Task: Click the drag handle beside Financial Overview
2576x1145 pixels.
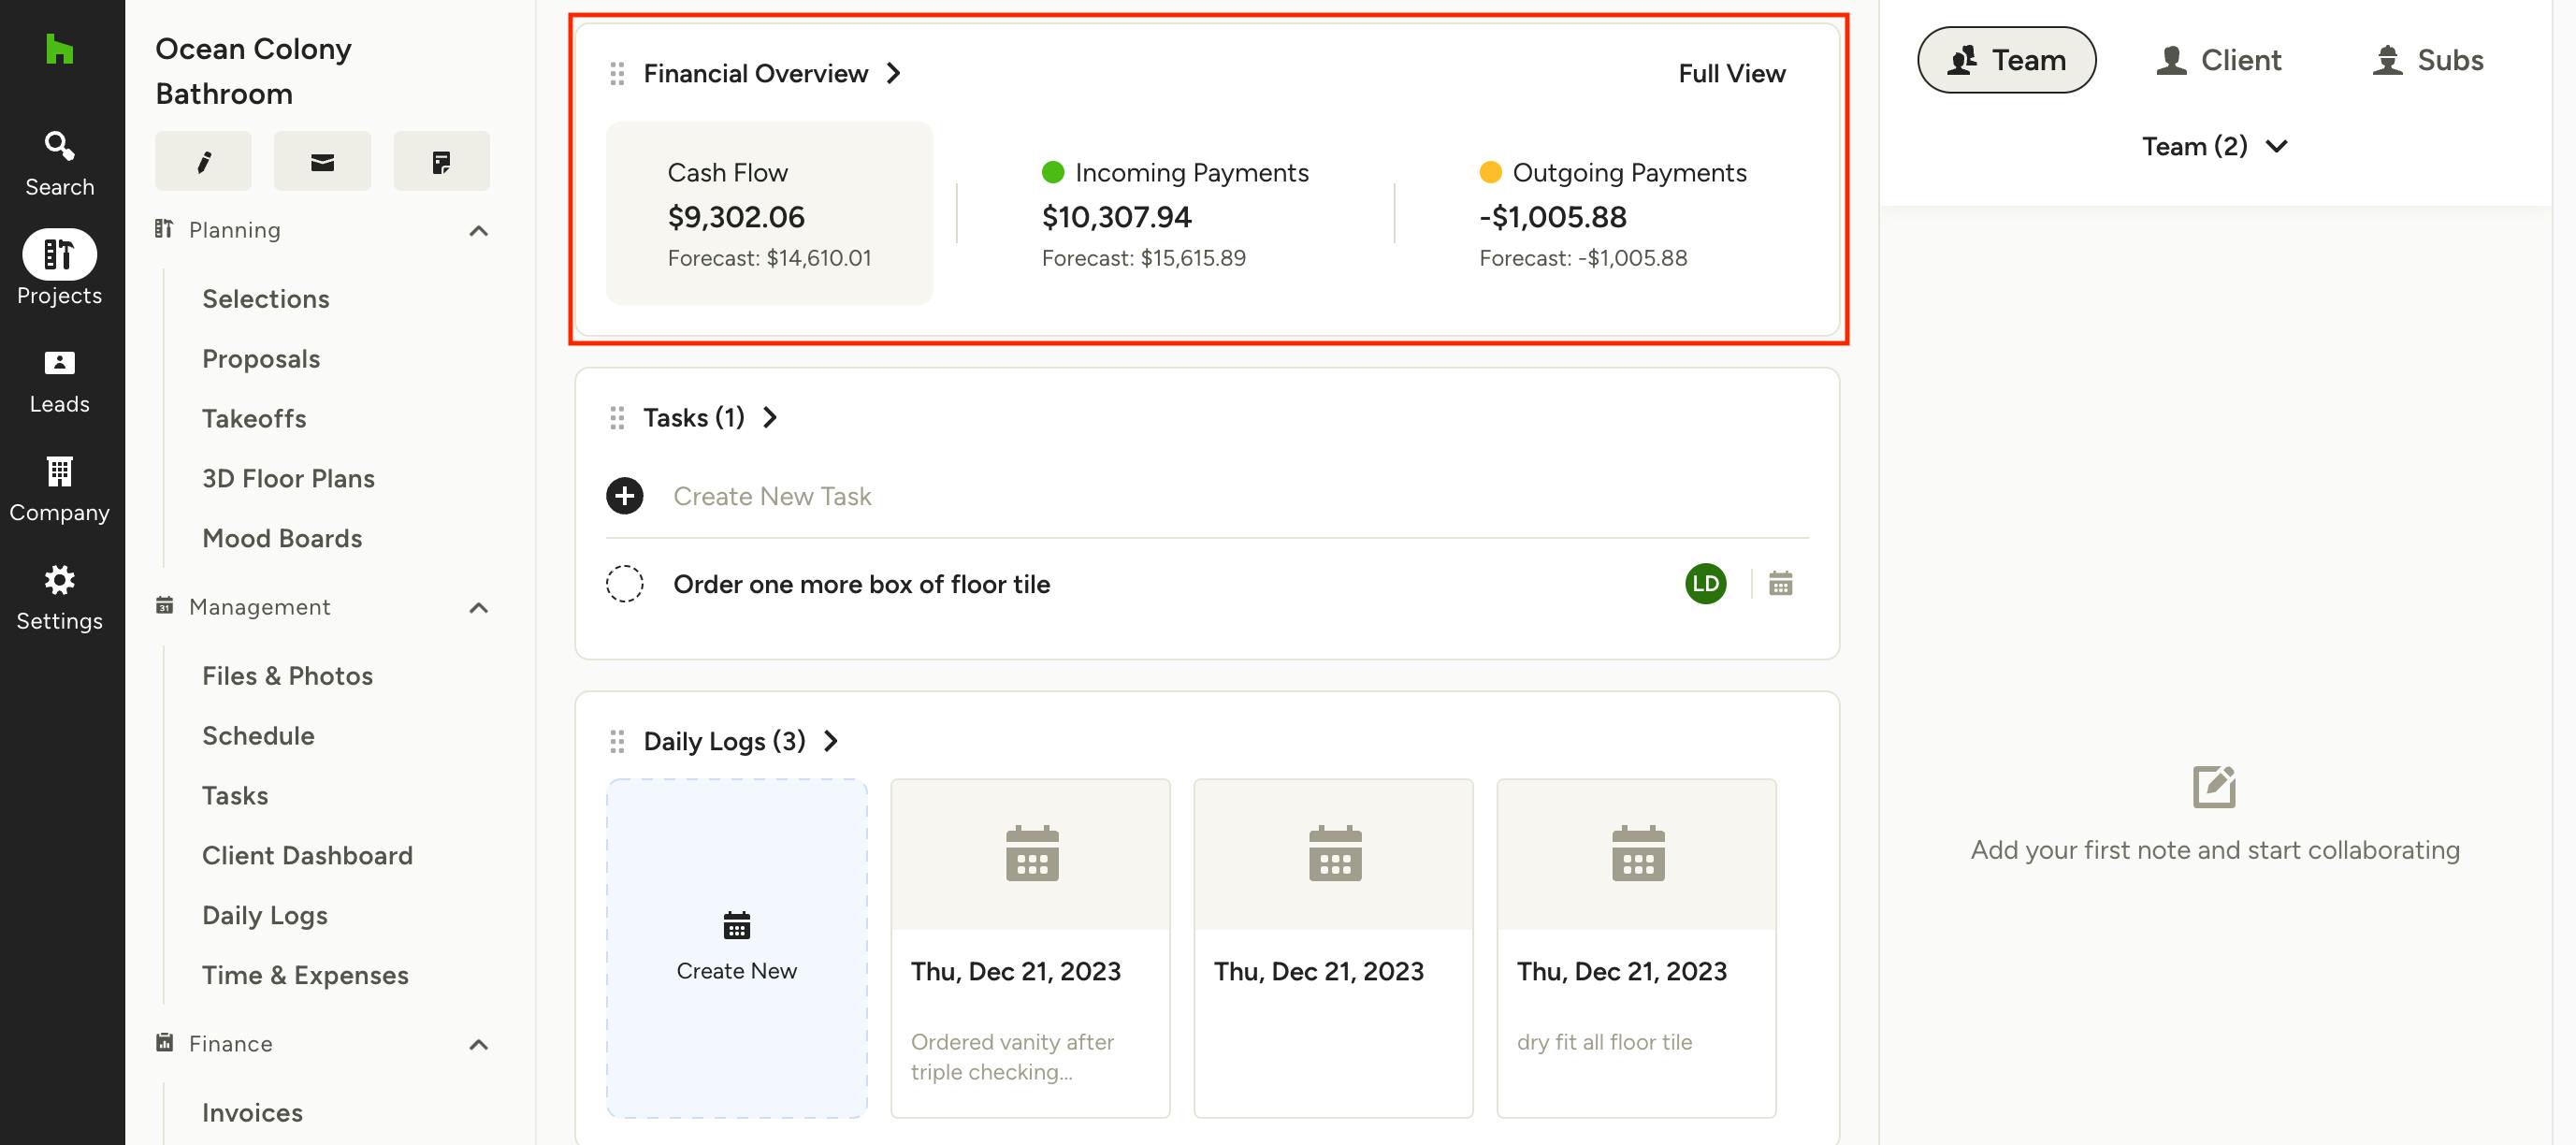Action: pos(617,74)
